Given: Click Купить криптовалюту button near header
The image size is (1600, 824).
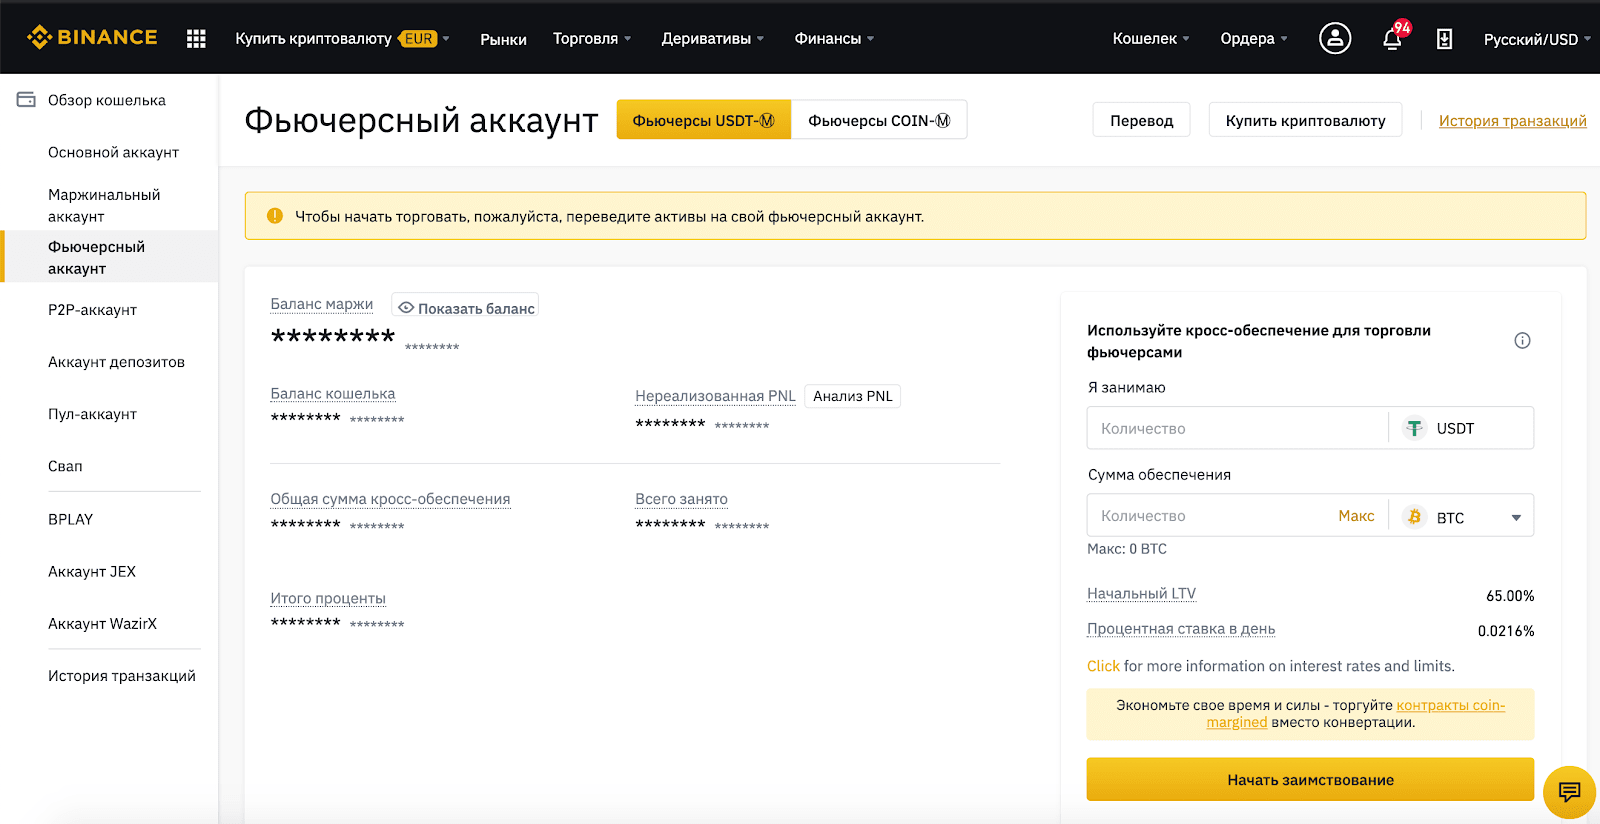Looking at the screenshot, I should click(x=1305, y=120).
